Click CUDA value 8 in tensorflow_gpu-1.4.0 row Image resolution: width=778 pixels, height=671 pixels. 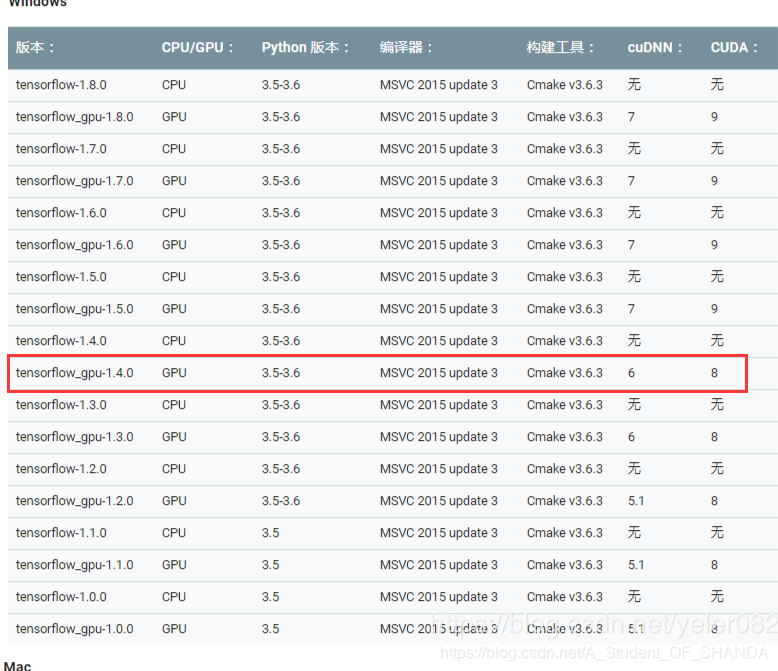click(714, 373)
